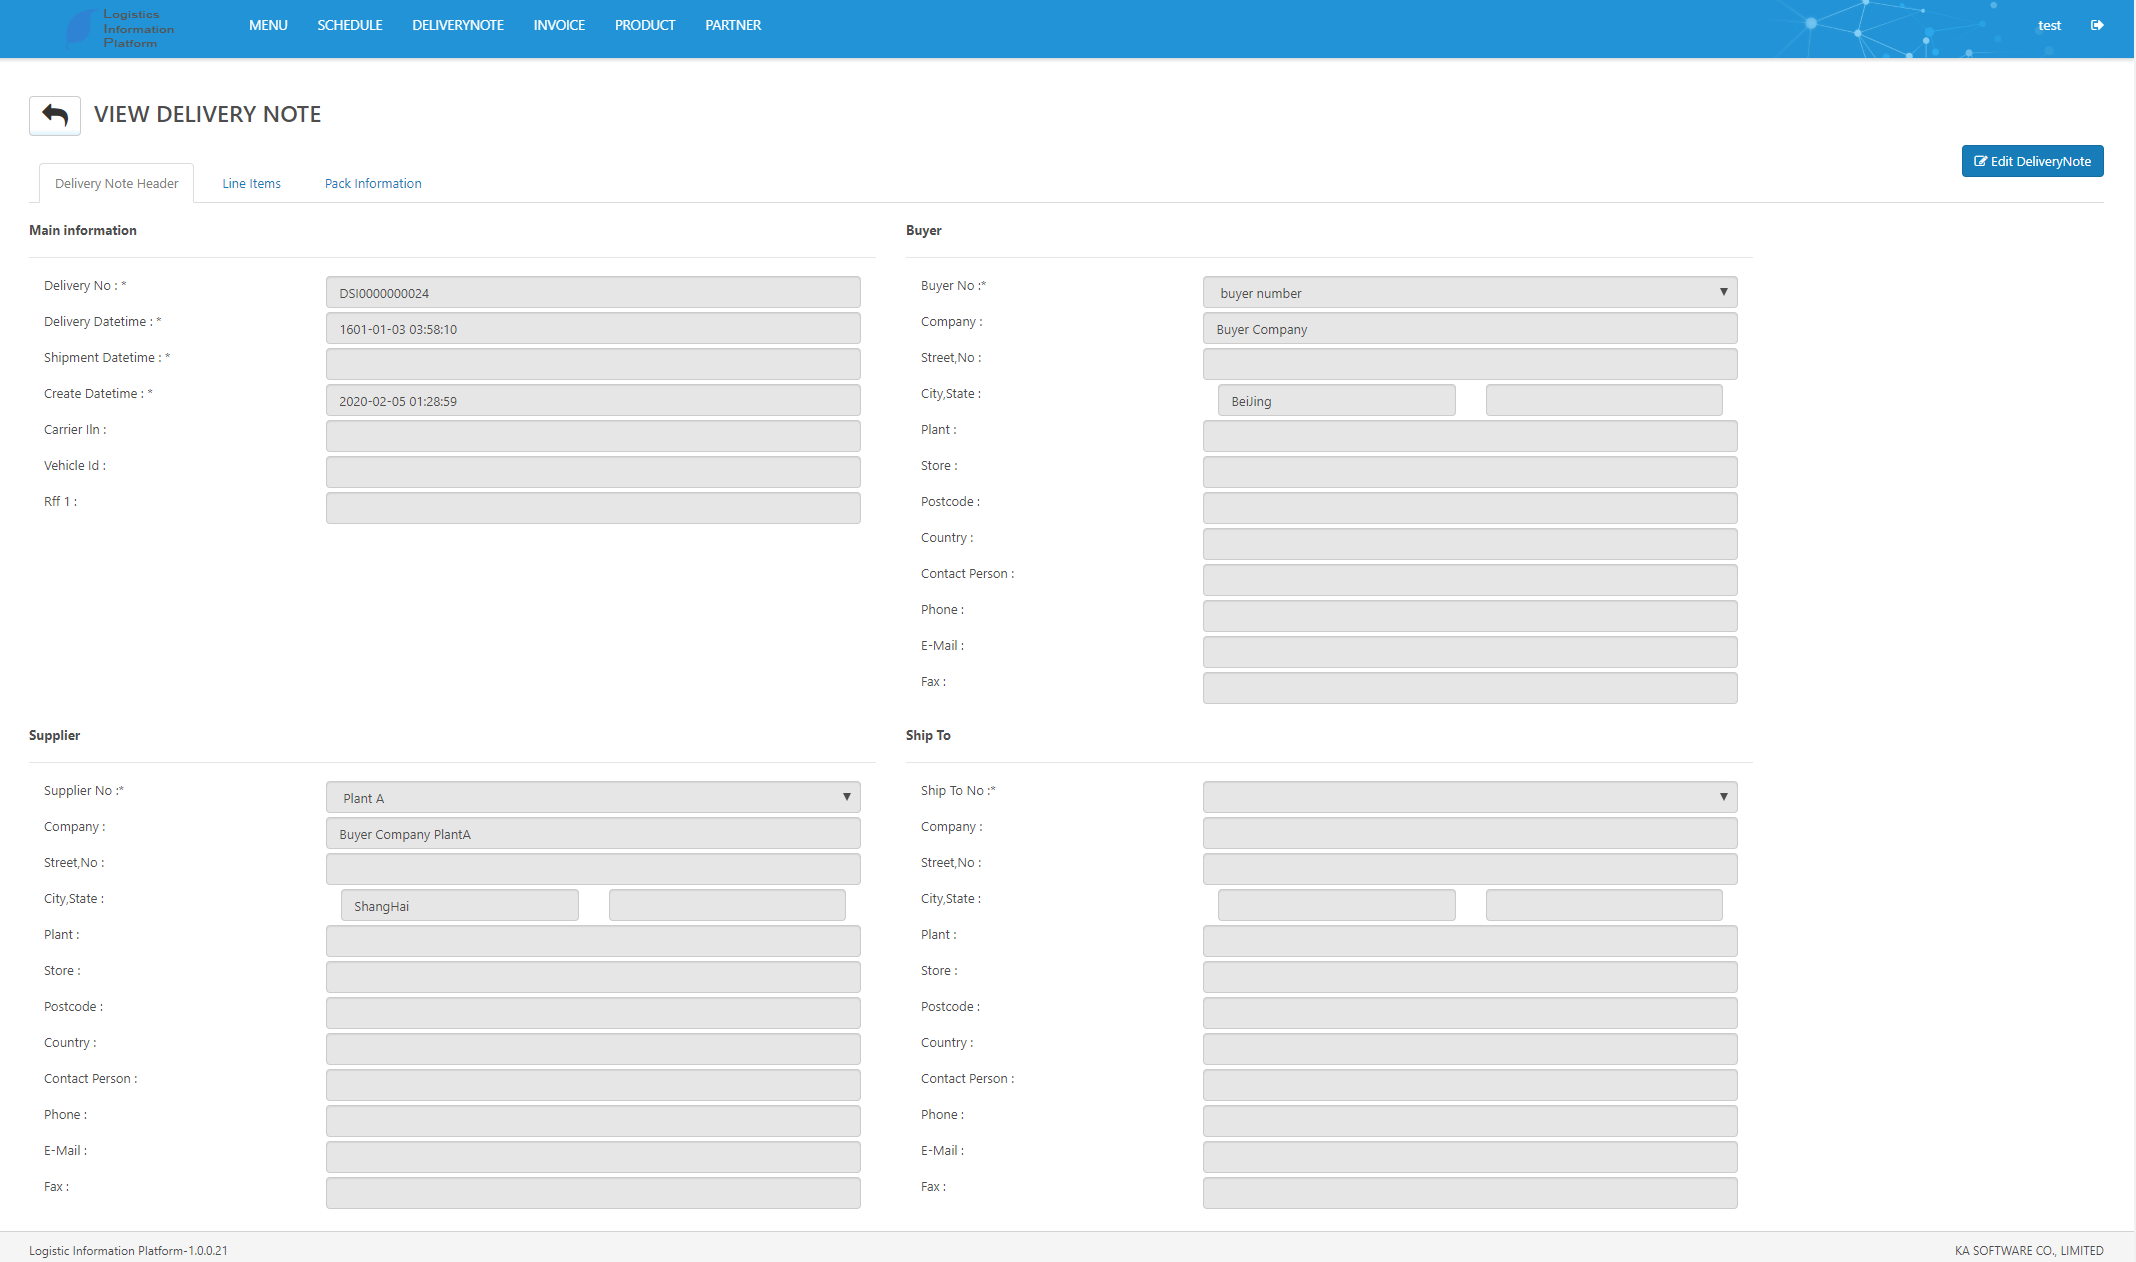2136x1262 pixels.
Task: Click the Buyer E-Mail field
Action: tap(1470, 652)
